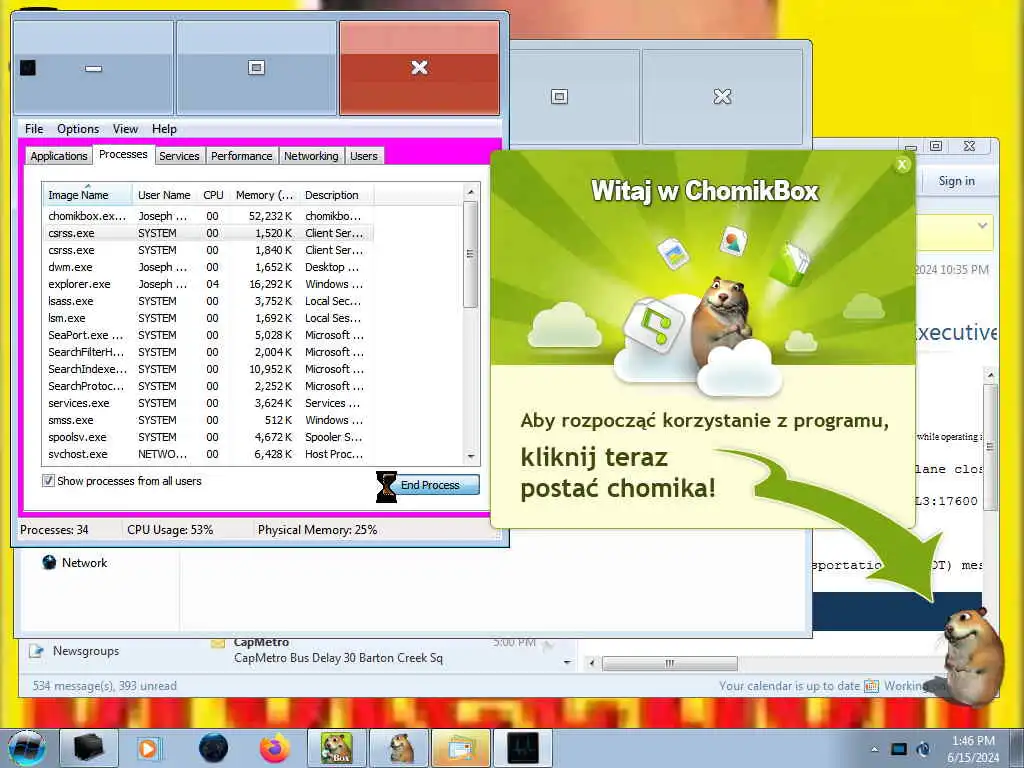Open the black box taskbar icon
Screen dimensions: 1024x768
click(89, 748)
